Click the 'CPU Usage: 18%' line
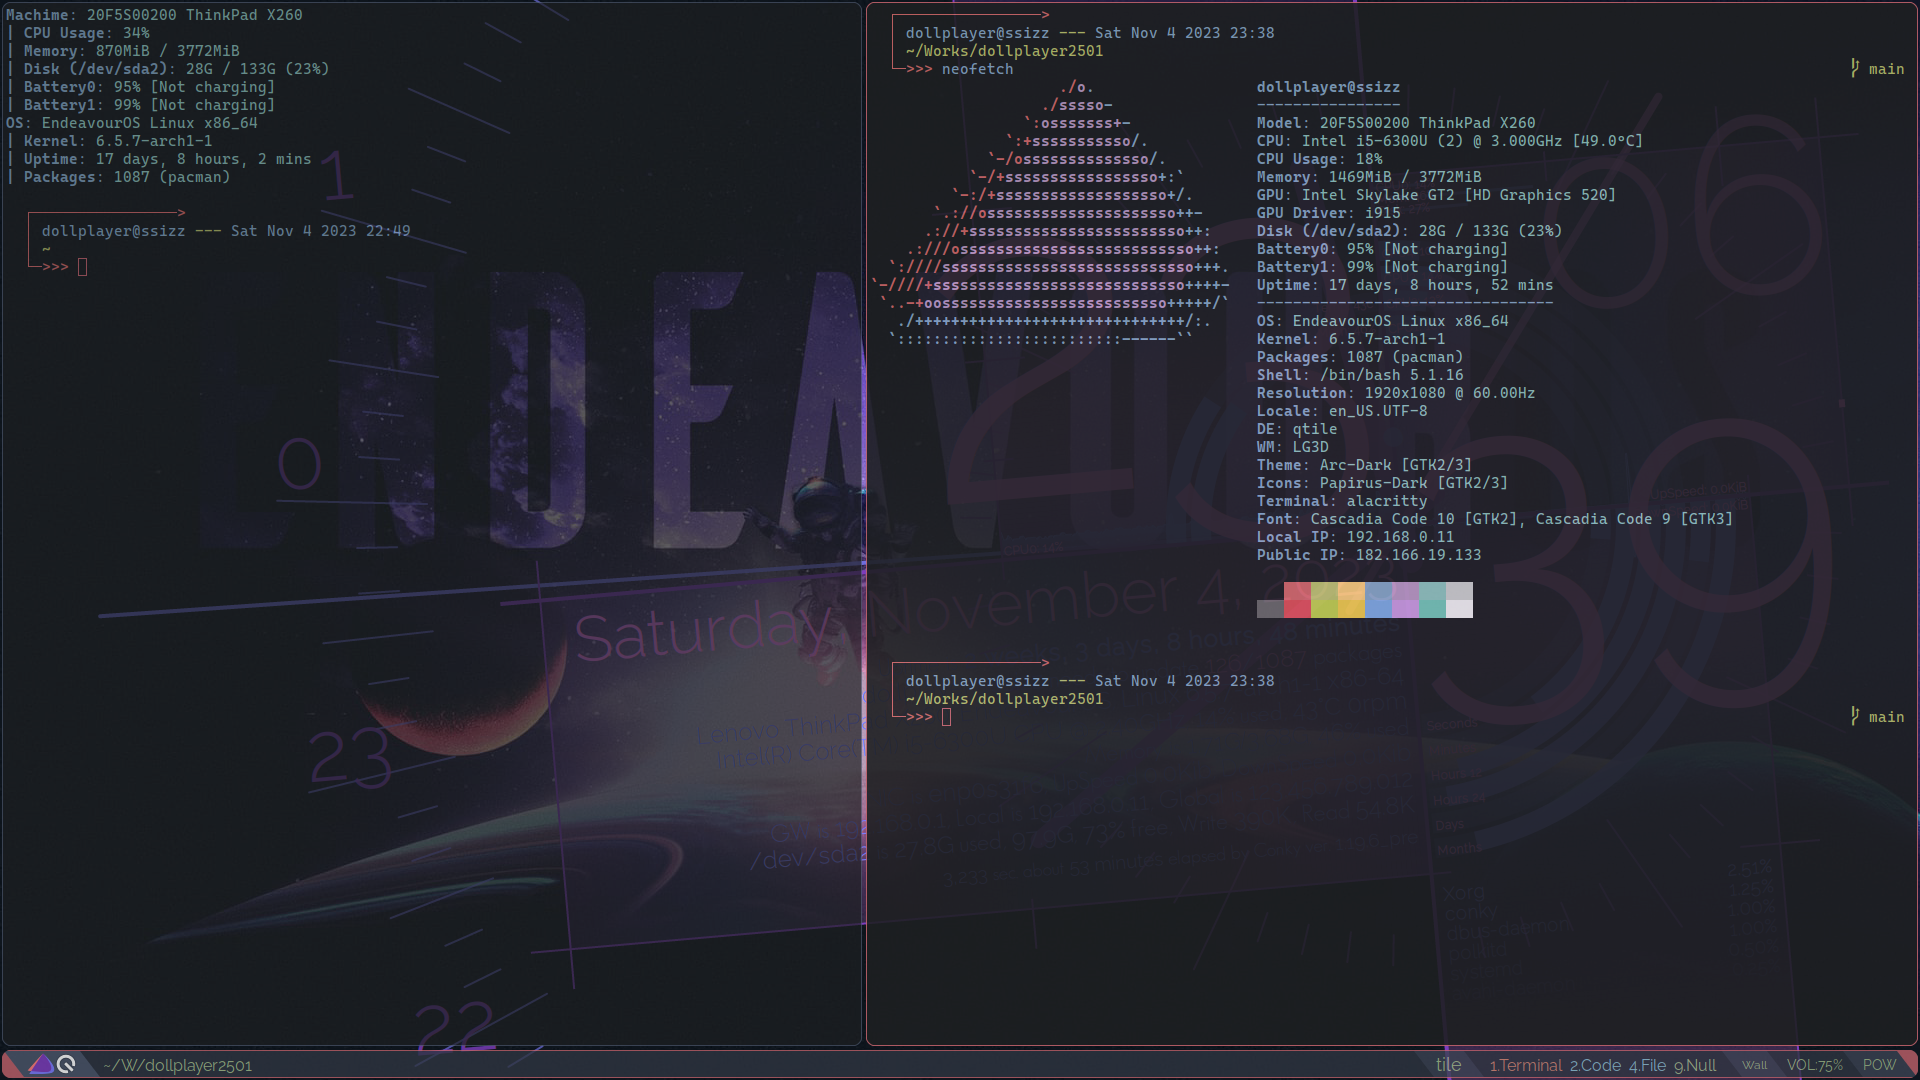Viewport: 1920px width, 1080px height. point(1320,159)
